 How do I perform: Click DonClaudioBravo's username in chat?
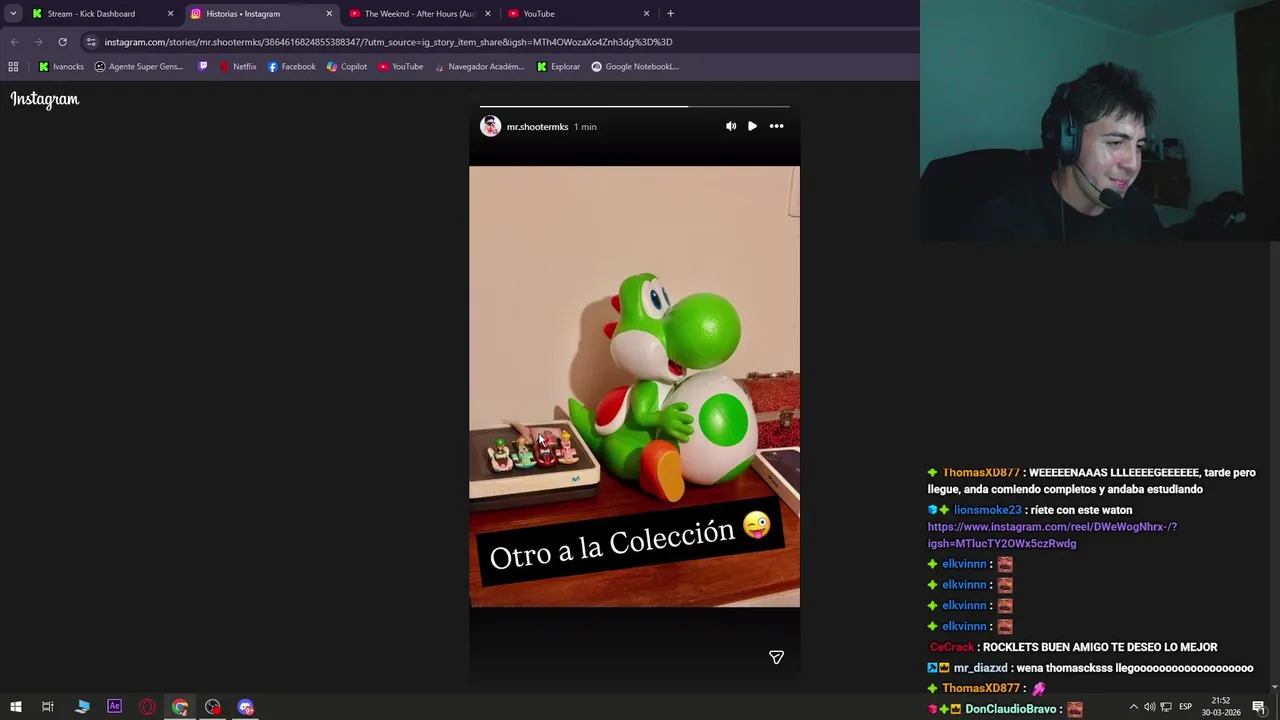(x=1011, y=709)
